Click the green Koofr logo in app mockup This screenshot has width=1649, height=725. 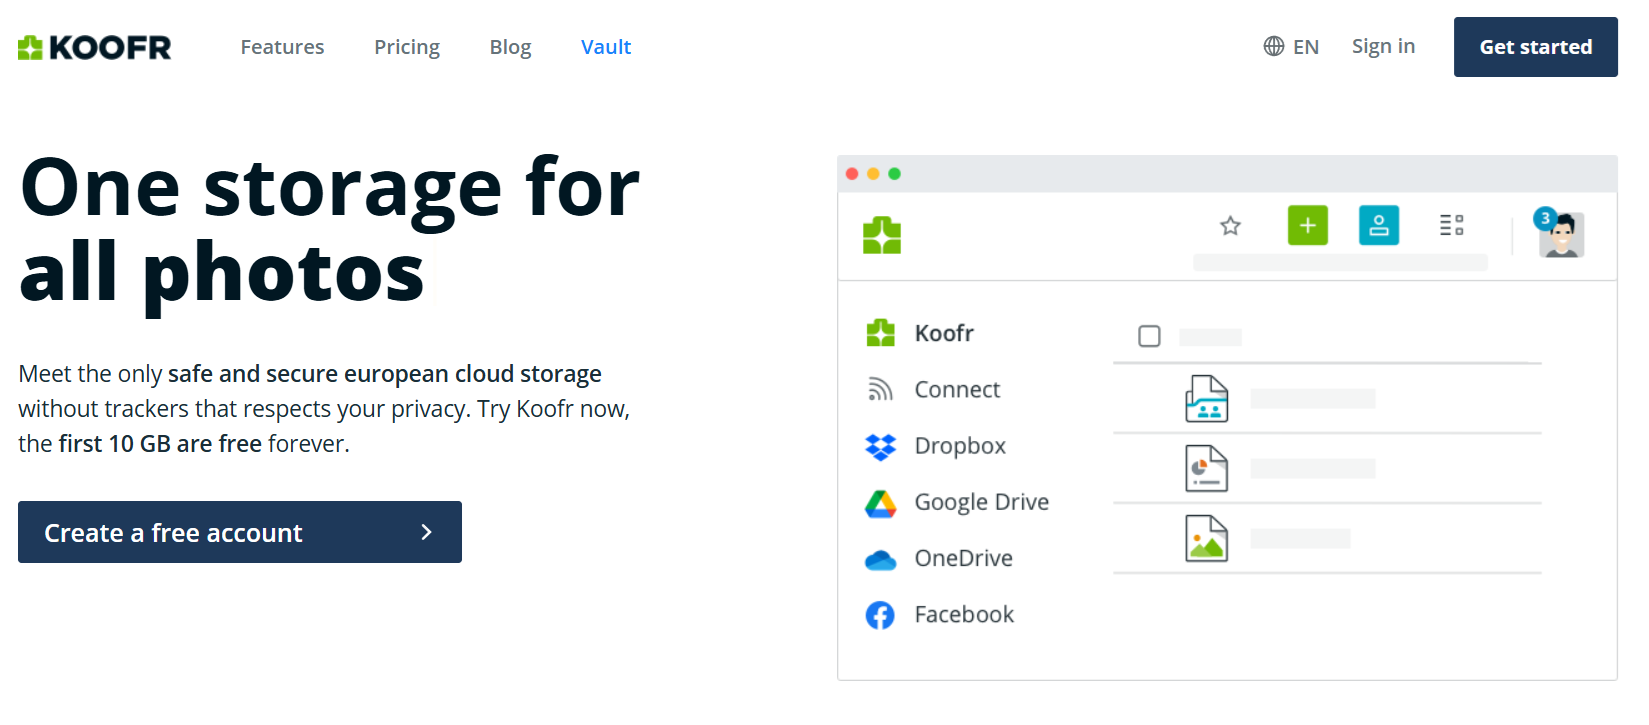(x=882, y=235)
